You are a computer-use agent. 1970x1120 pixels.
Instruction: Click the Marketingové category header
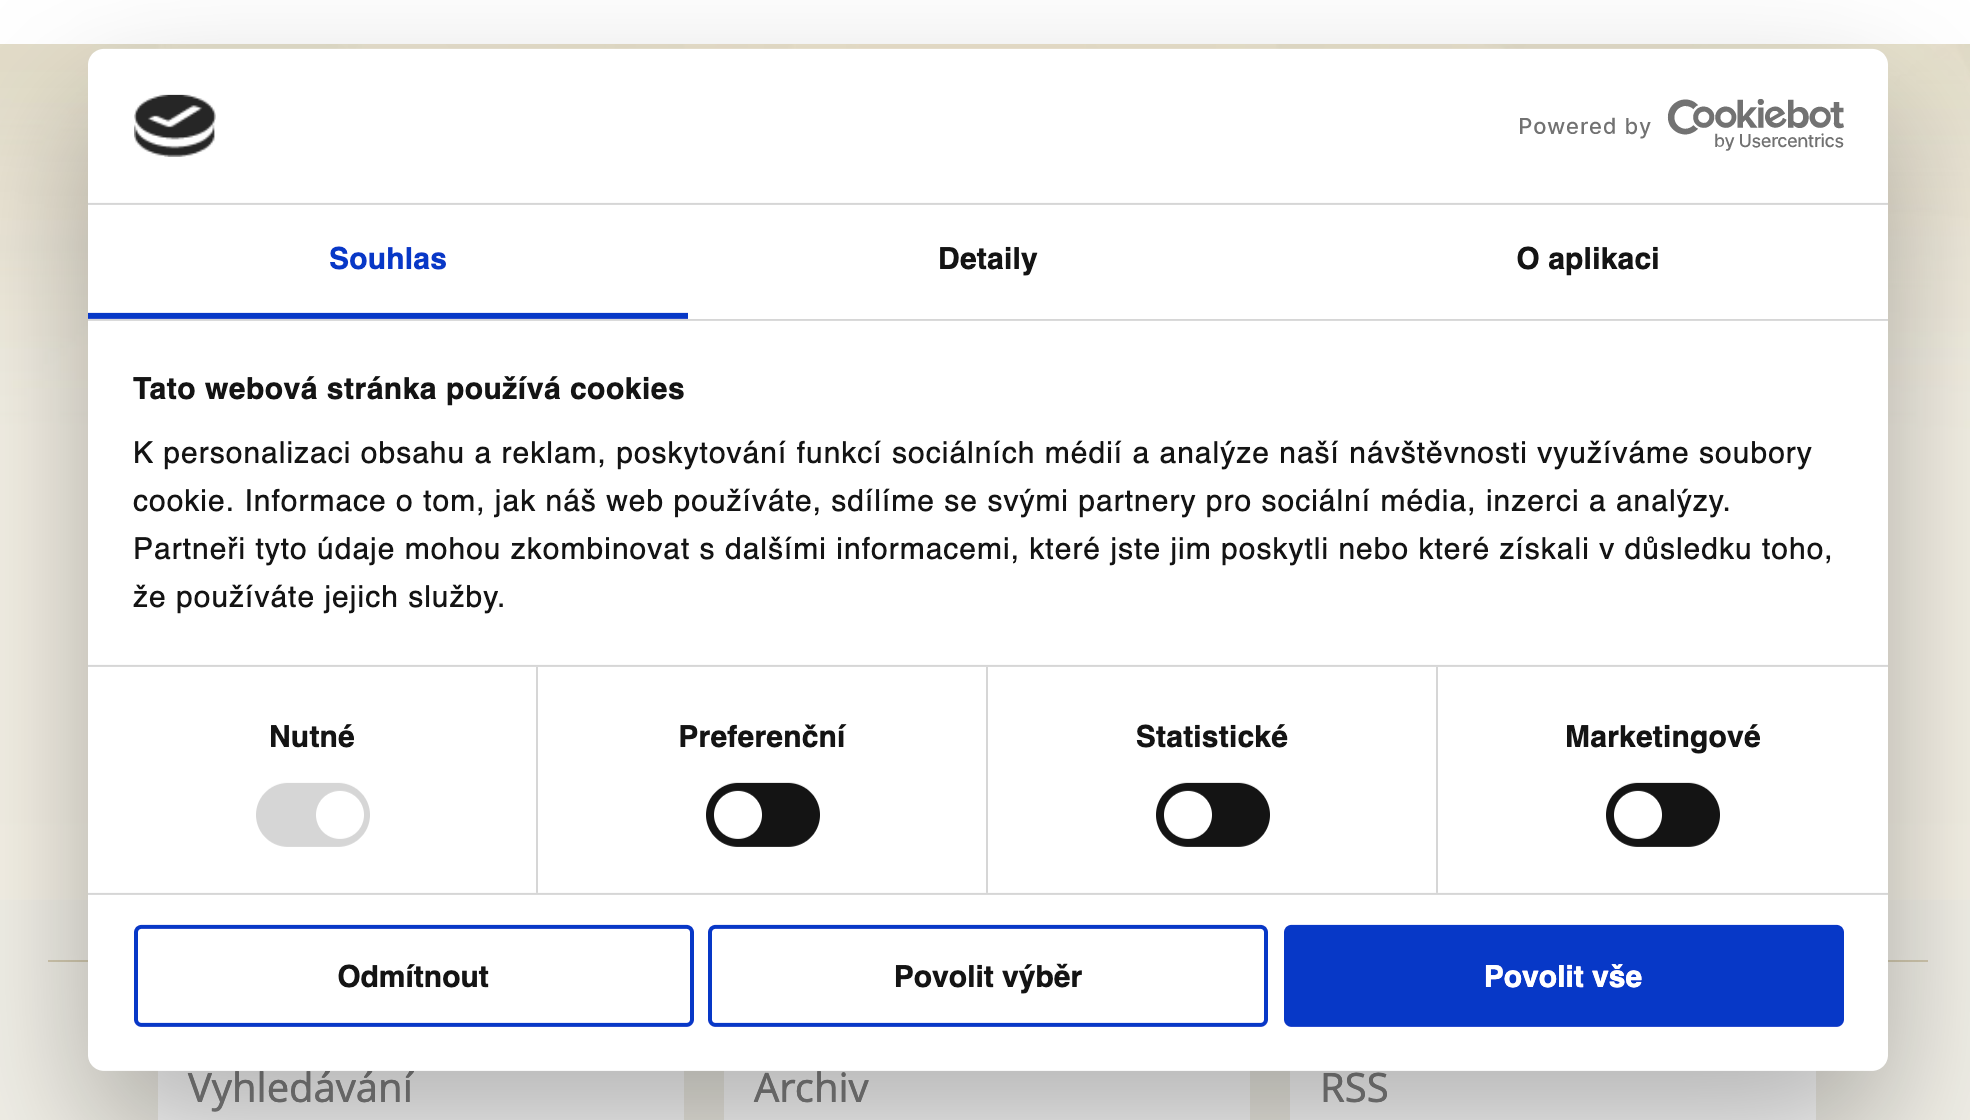coord(1663,737)
